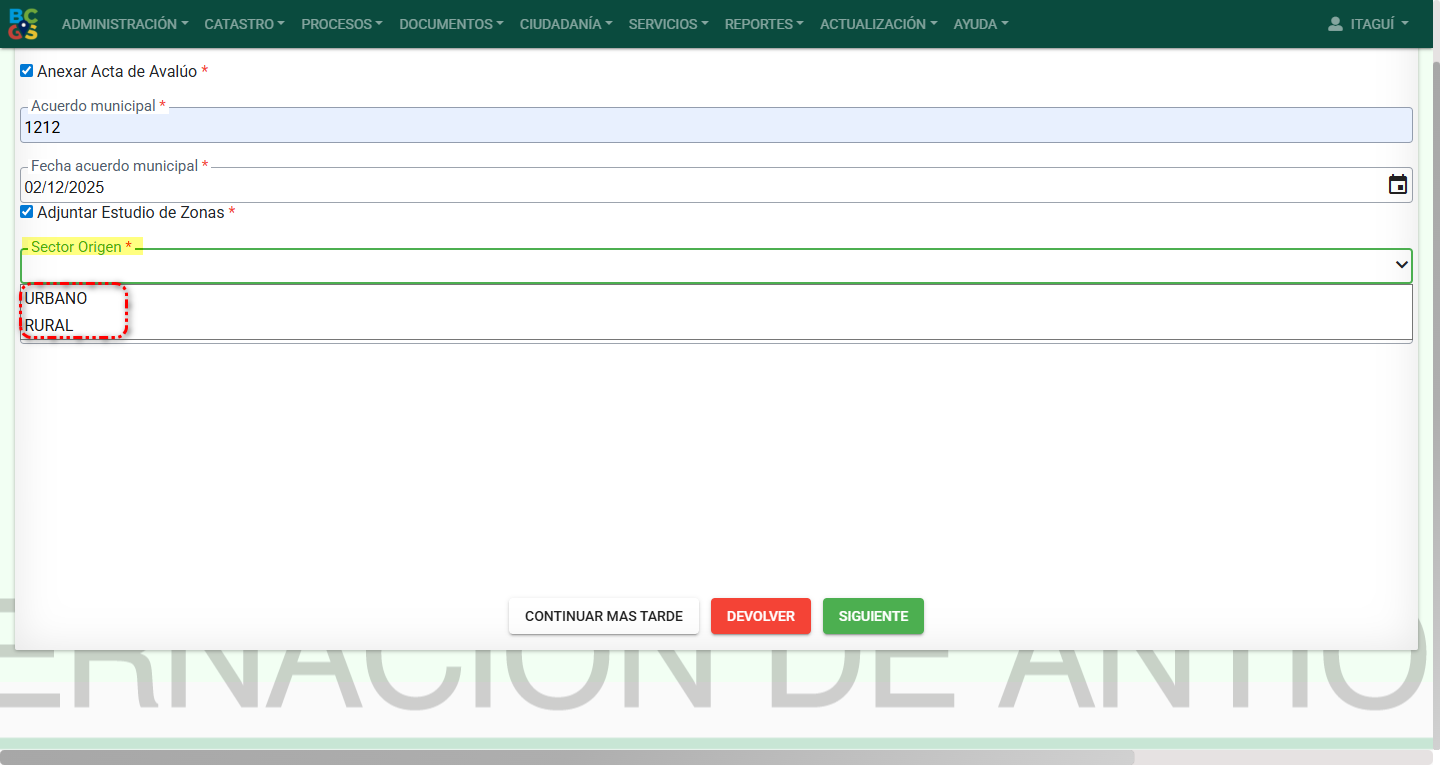Click the red DEVOLVER button
Viewport: 1440px width, 765px height.
coord(760,616)
